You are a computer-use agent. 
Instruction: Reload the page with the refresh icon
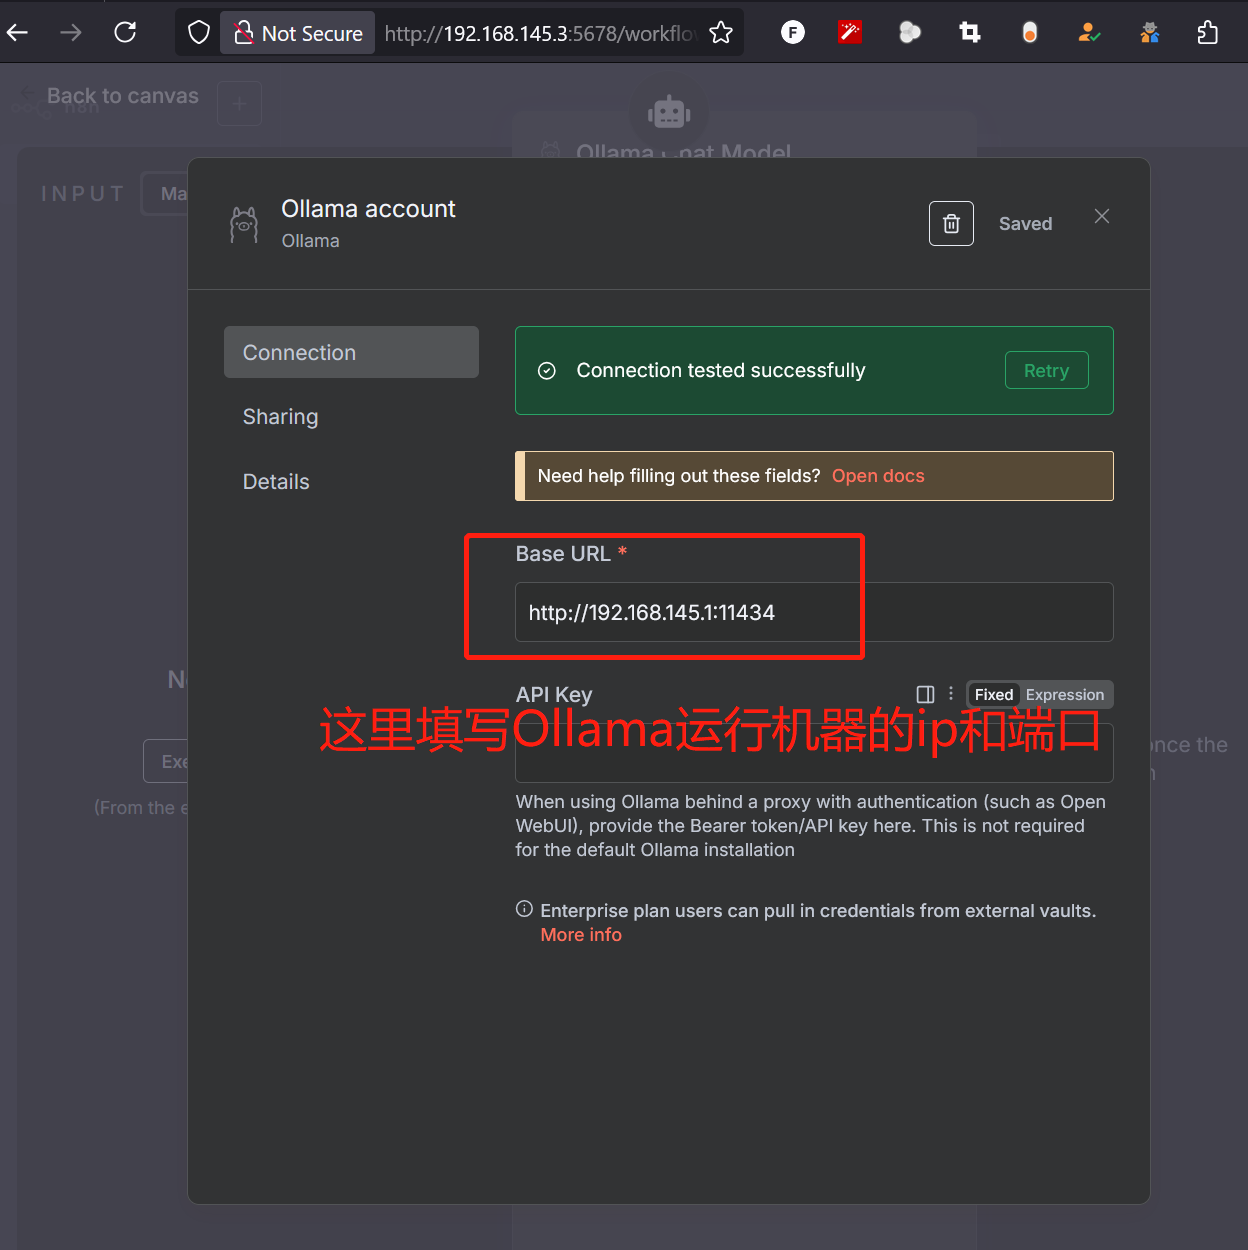(x=125, y=33)
